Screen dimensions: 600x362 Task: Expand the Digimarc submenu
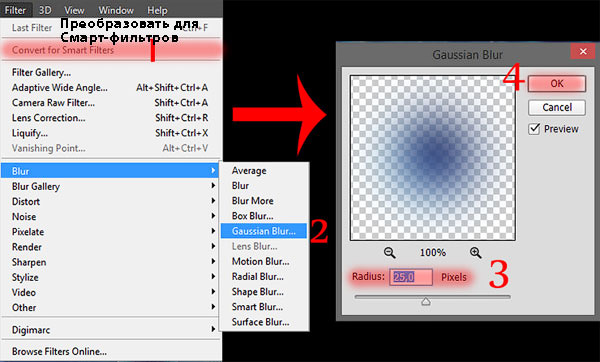(x=111, y=330)
